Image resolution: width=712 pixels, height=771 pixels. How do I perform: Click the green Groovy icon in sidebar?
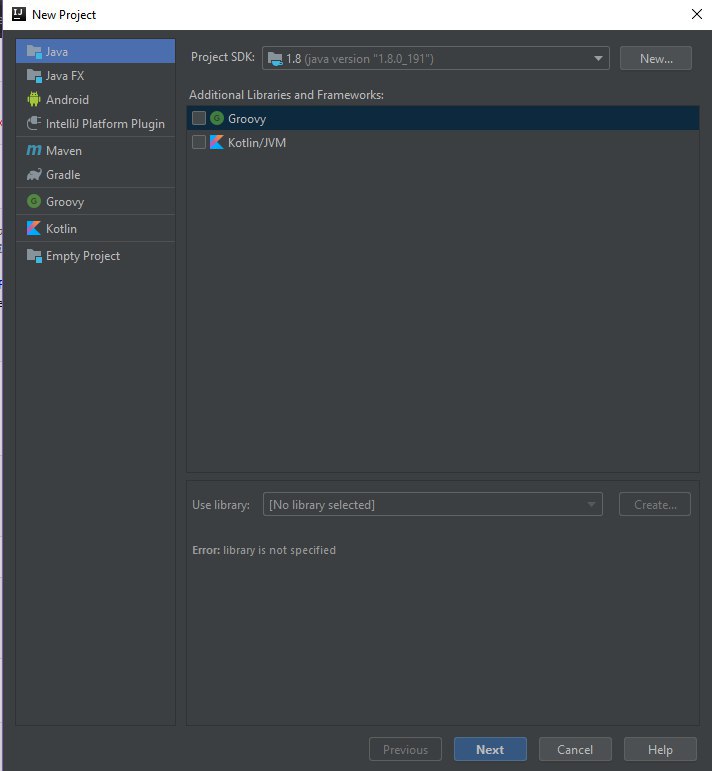point(34,201)
